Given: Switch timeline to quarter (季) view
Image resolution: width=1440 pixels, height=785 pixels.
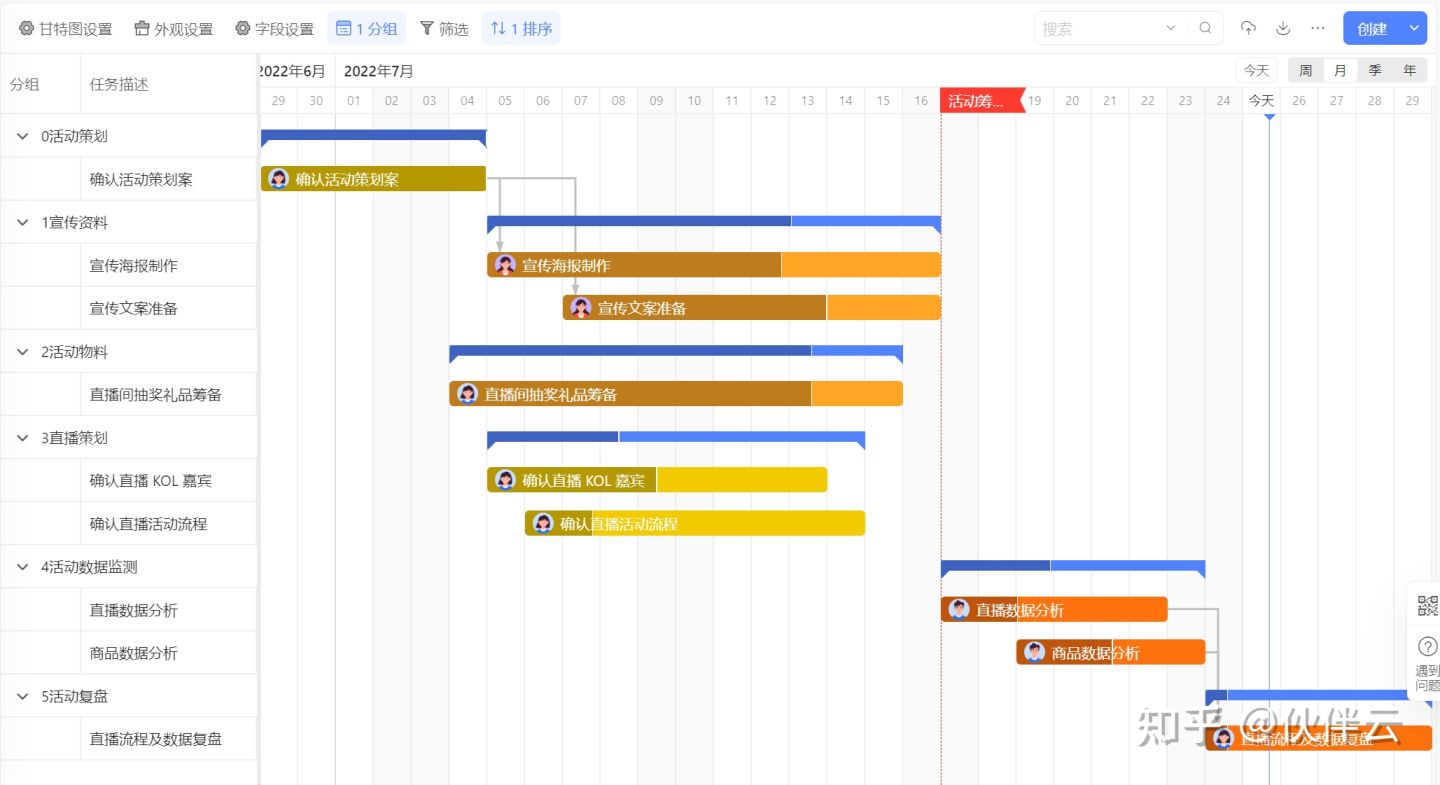Looking at the screenshot, I should 1375,70.
